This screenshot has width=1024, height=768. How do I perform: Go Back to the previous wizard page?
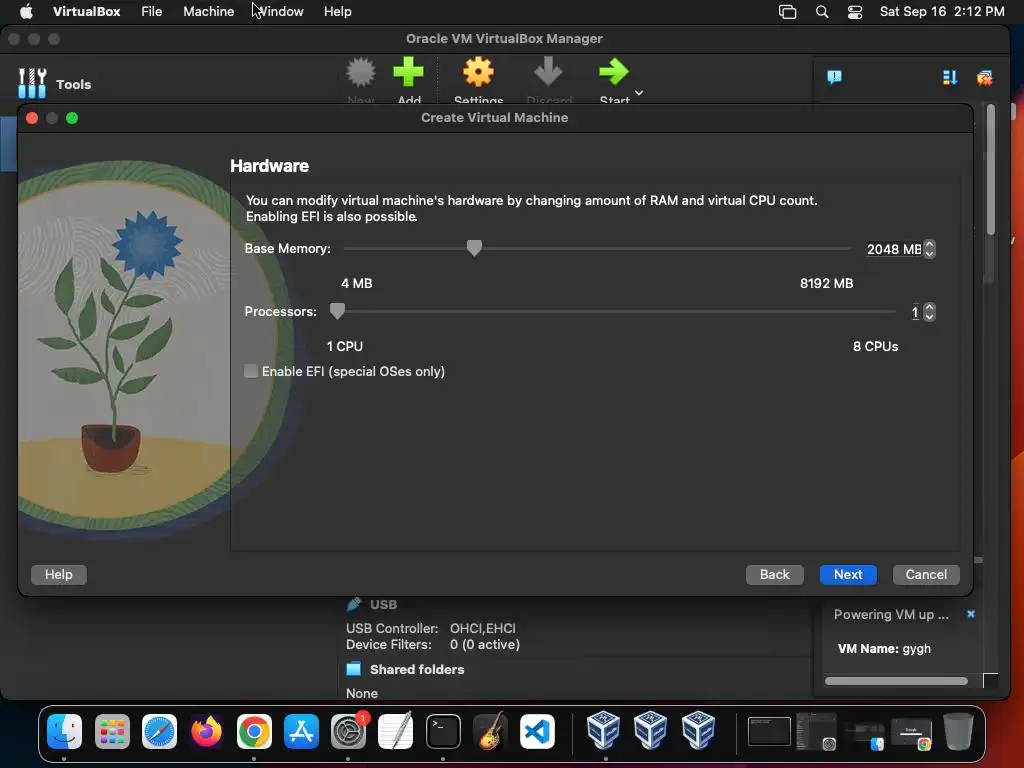click(775, 575)
